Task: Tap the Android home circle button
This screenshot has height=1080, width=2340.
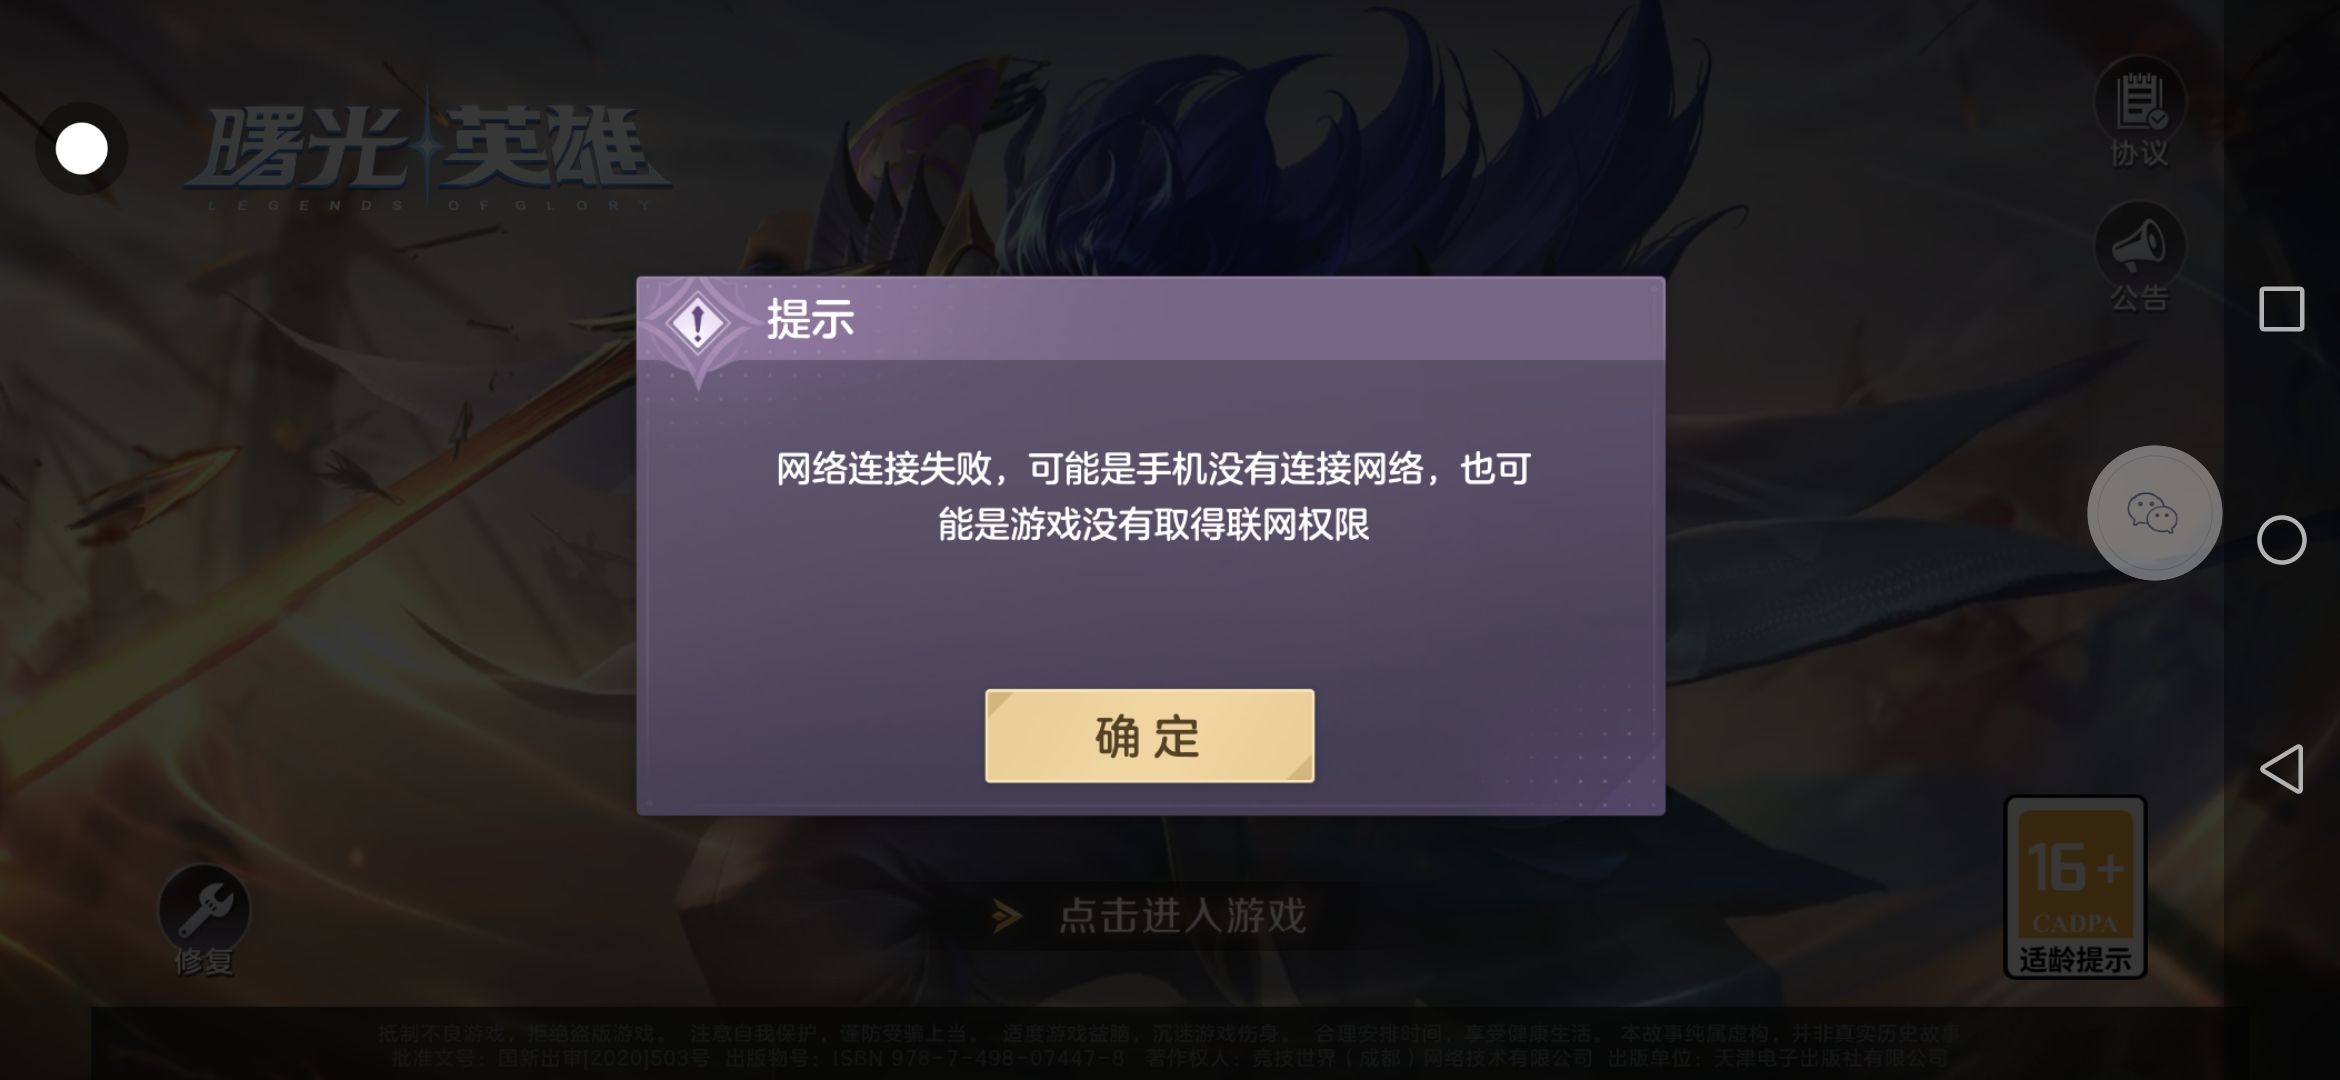Action: pyautogui.click(x=2281, y=540)
